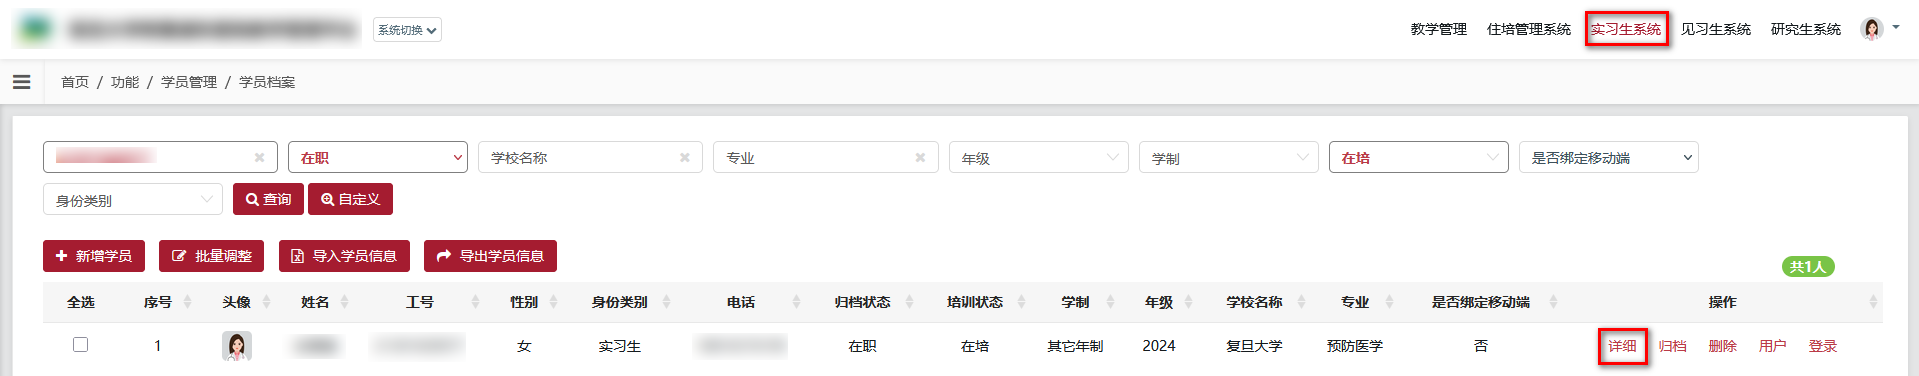Switch to 实习生系统 tab

1626,29
